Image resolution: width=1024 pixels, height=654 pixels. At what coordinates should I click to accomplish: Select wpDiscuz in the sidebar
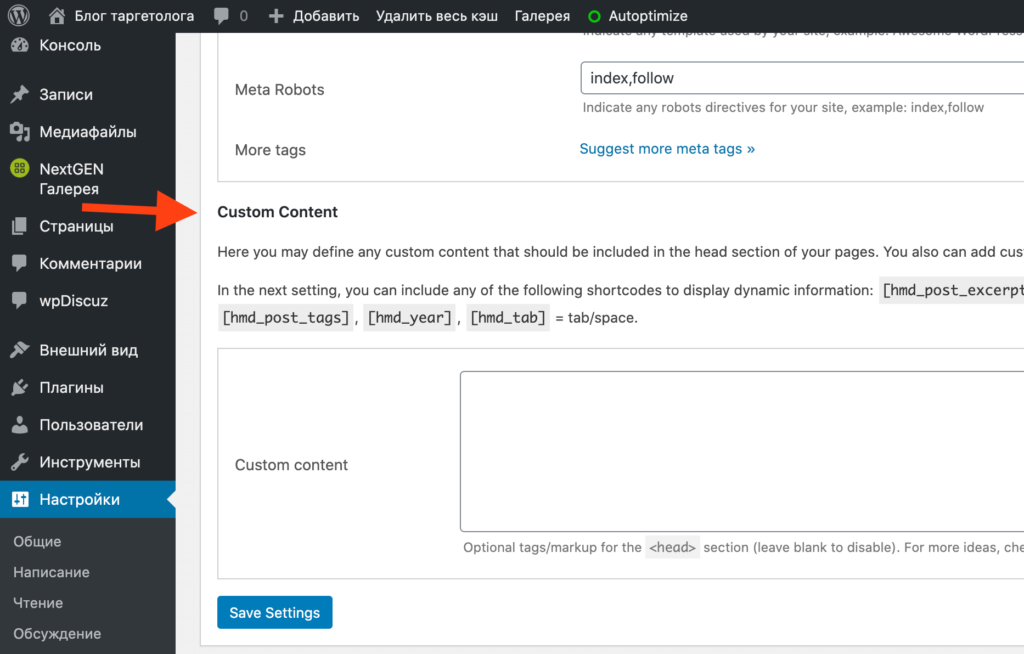(x=73, y=300)
